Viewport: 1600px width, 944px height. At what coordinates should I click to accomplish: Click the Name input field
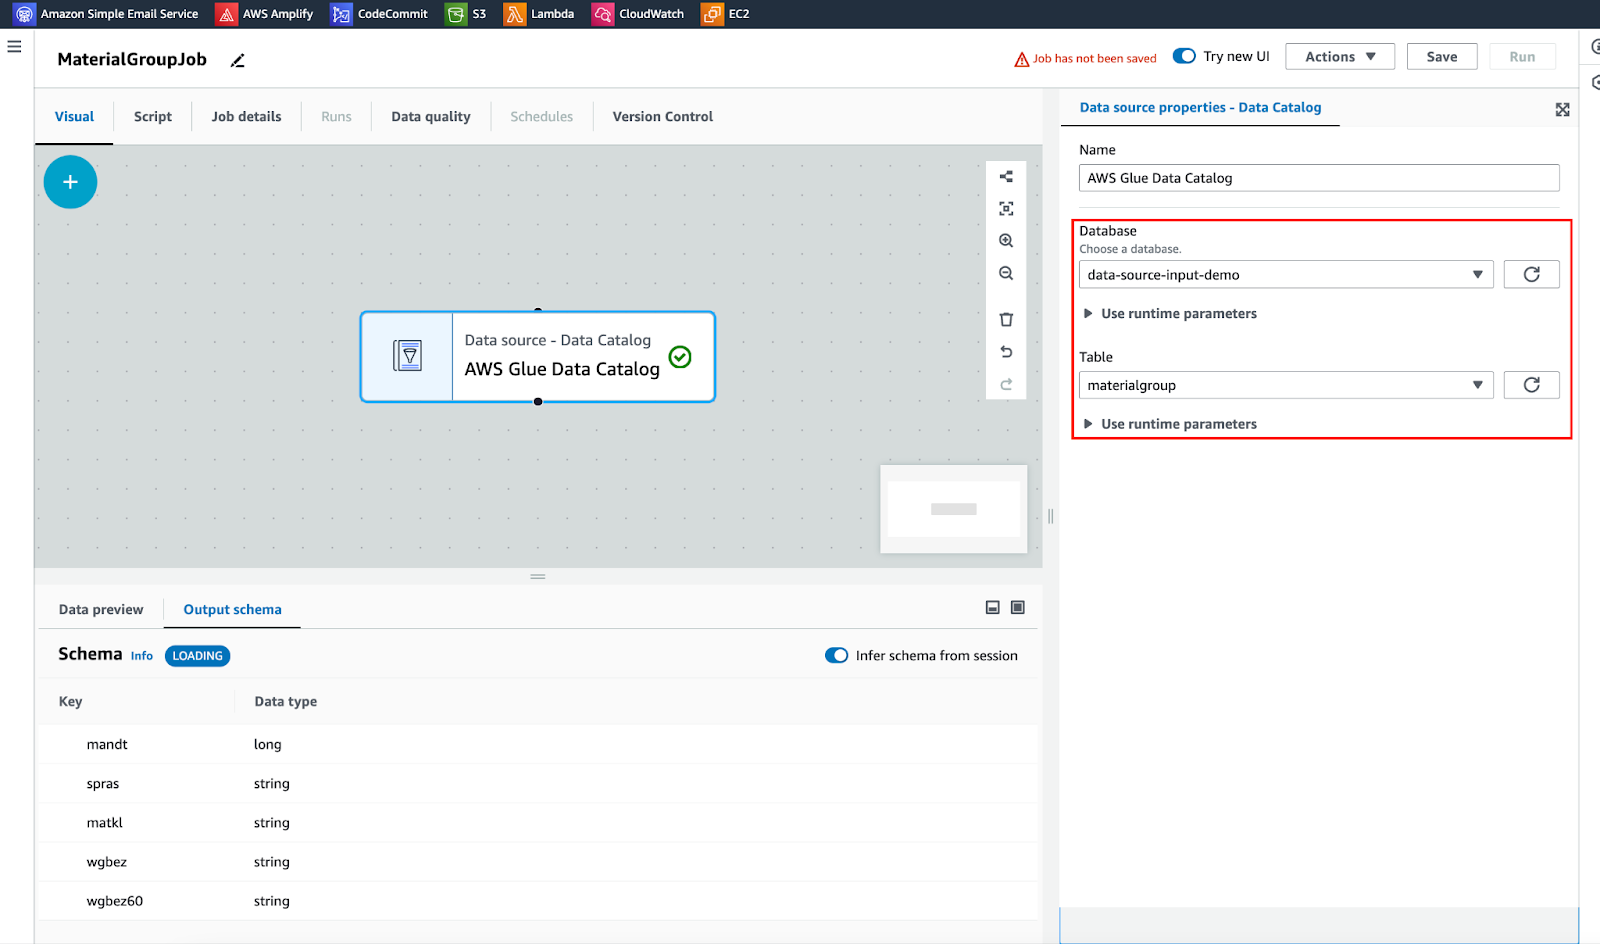click(1319, 178)
